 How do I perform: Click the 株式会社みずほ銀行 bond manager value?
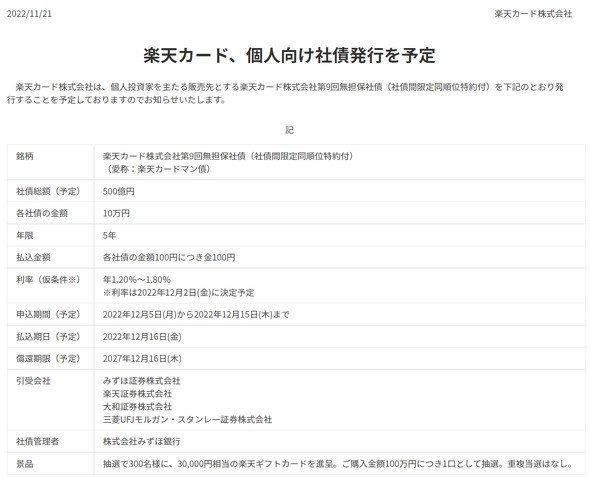[142, 441]
